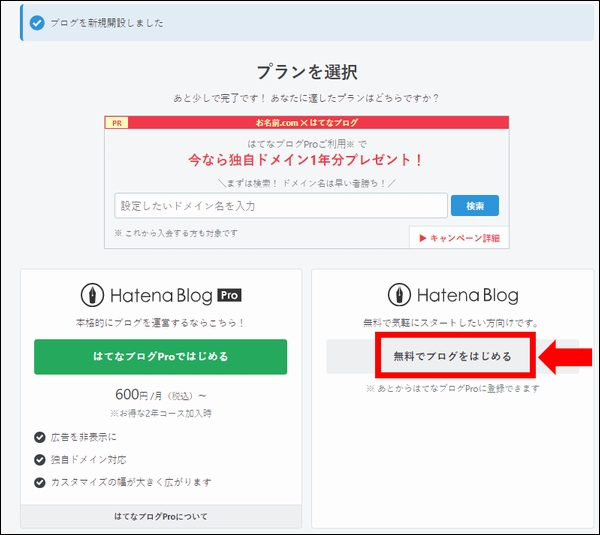The height and width of the screenshot is (535, 600).
Task: Click 広告を非表示に feature text
Action: tap(83, 437)
